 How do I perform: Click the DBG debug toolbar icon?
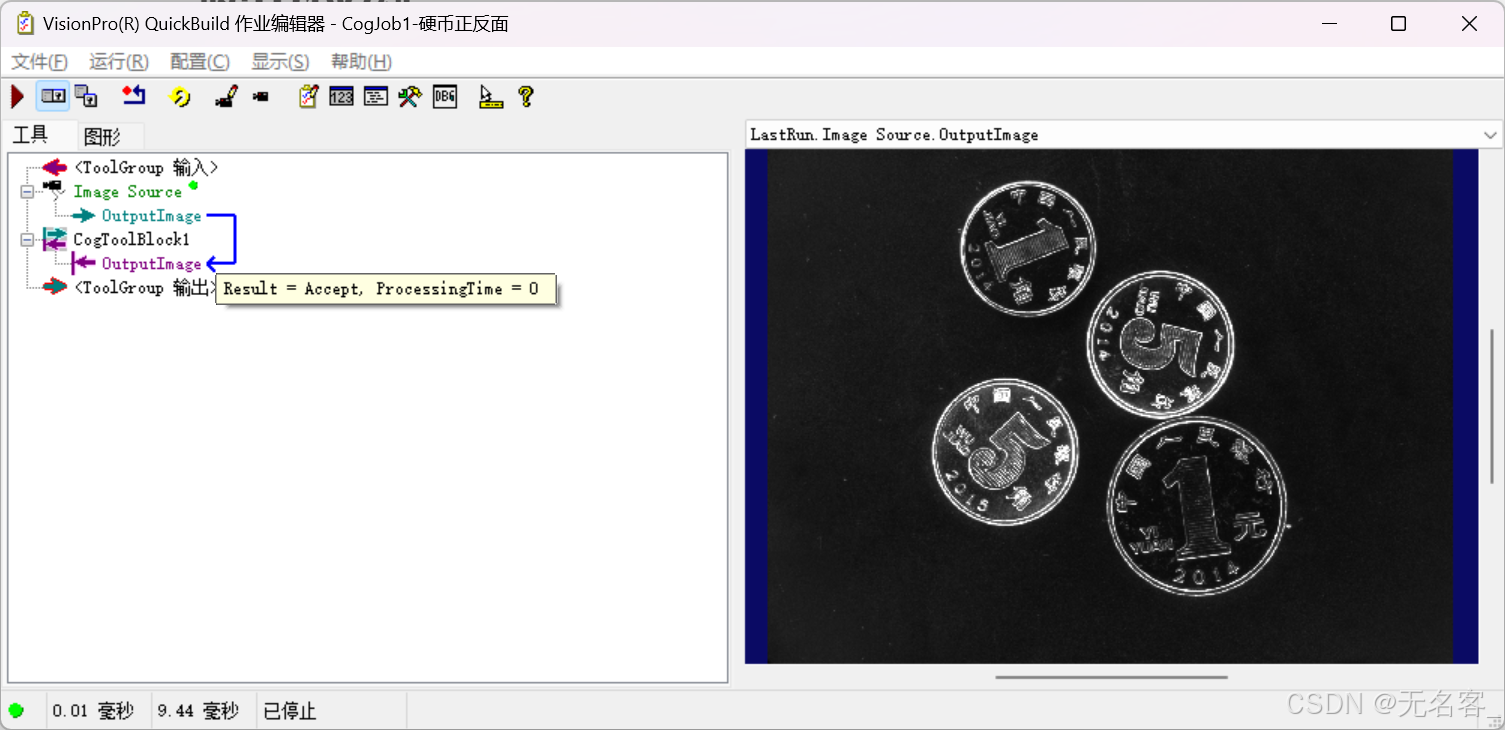pyautogui.click(x=445, y=97)
